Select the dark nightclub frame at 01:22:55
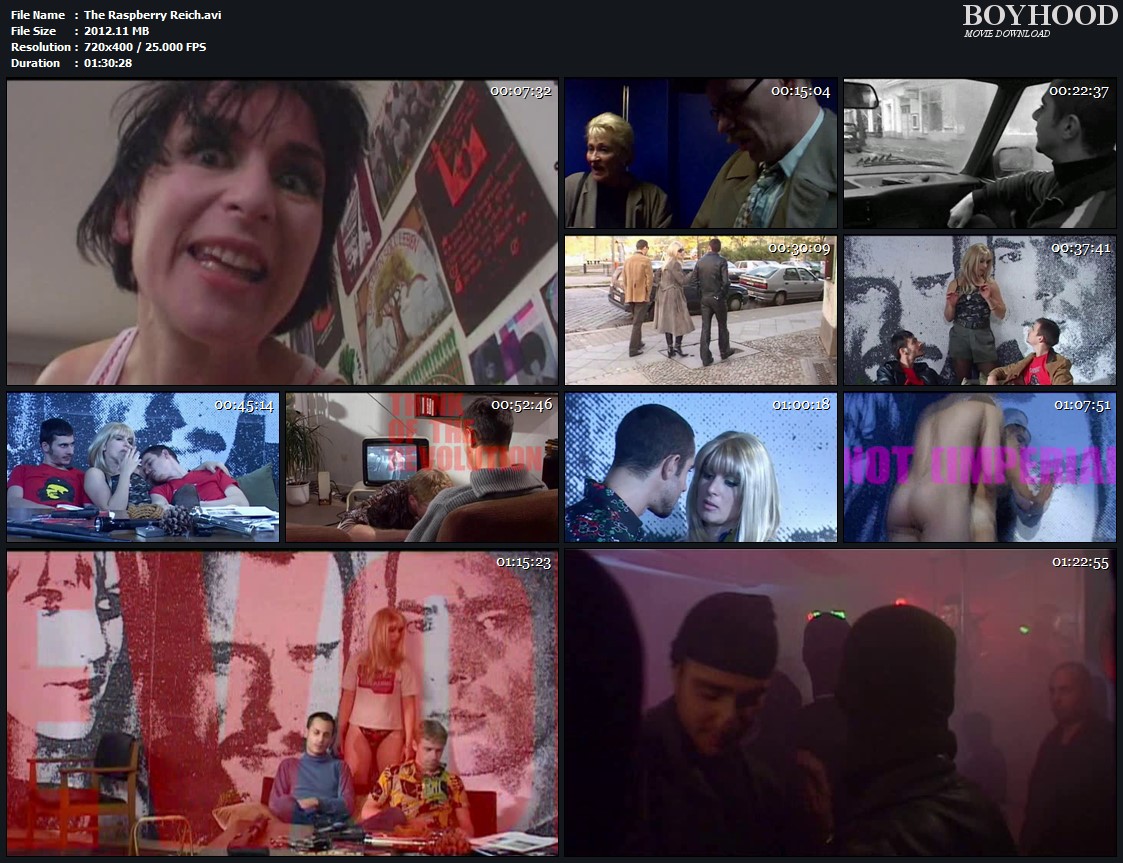This screenshot has height=863, width=1123. pos(840,703)
